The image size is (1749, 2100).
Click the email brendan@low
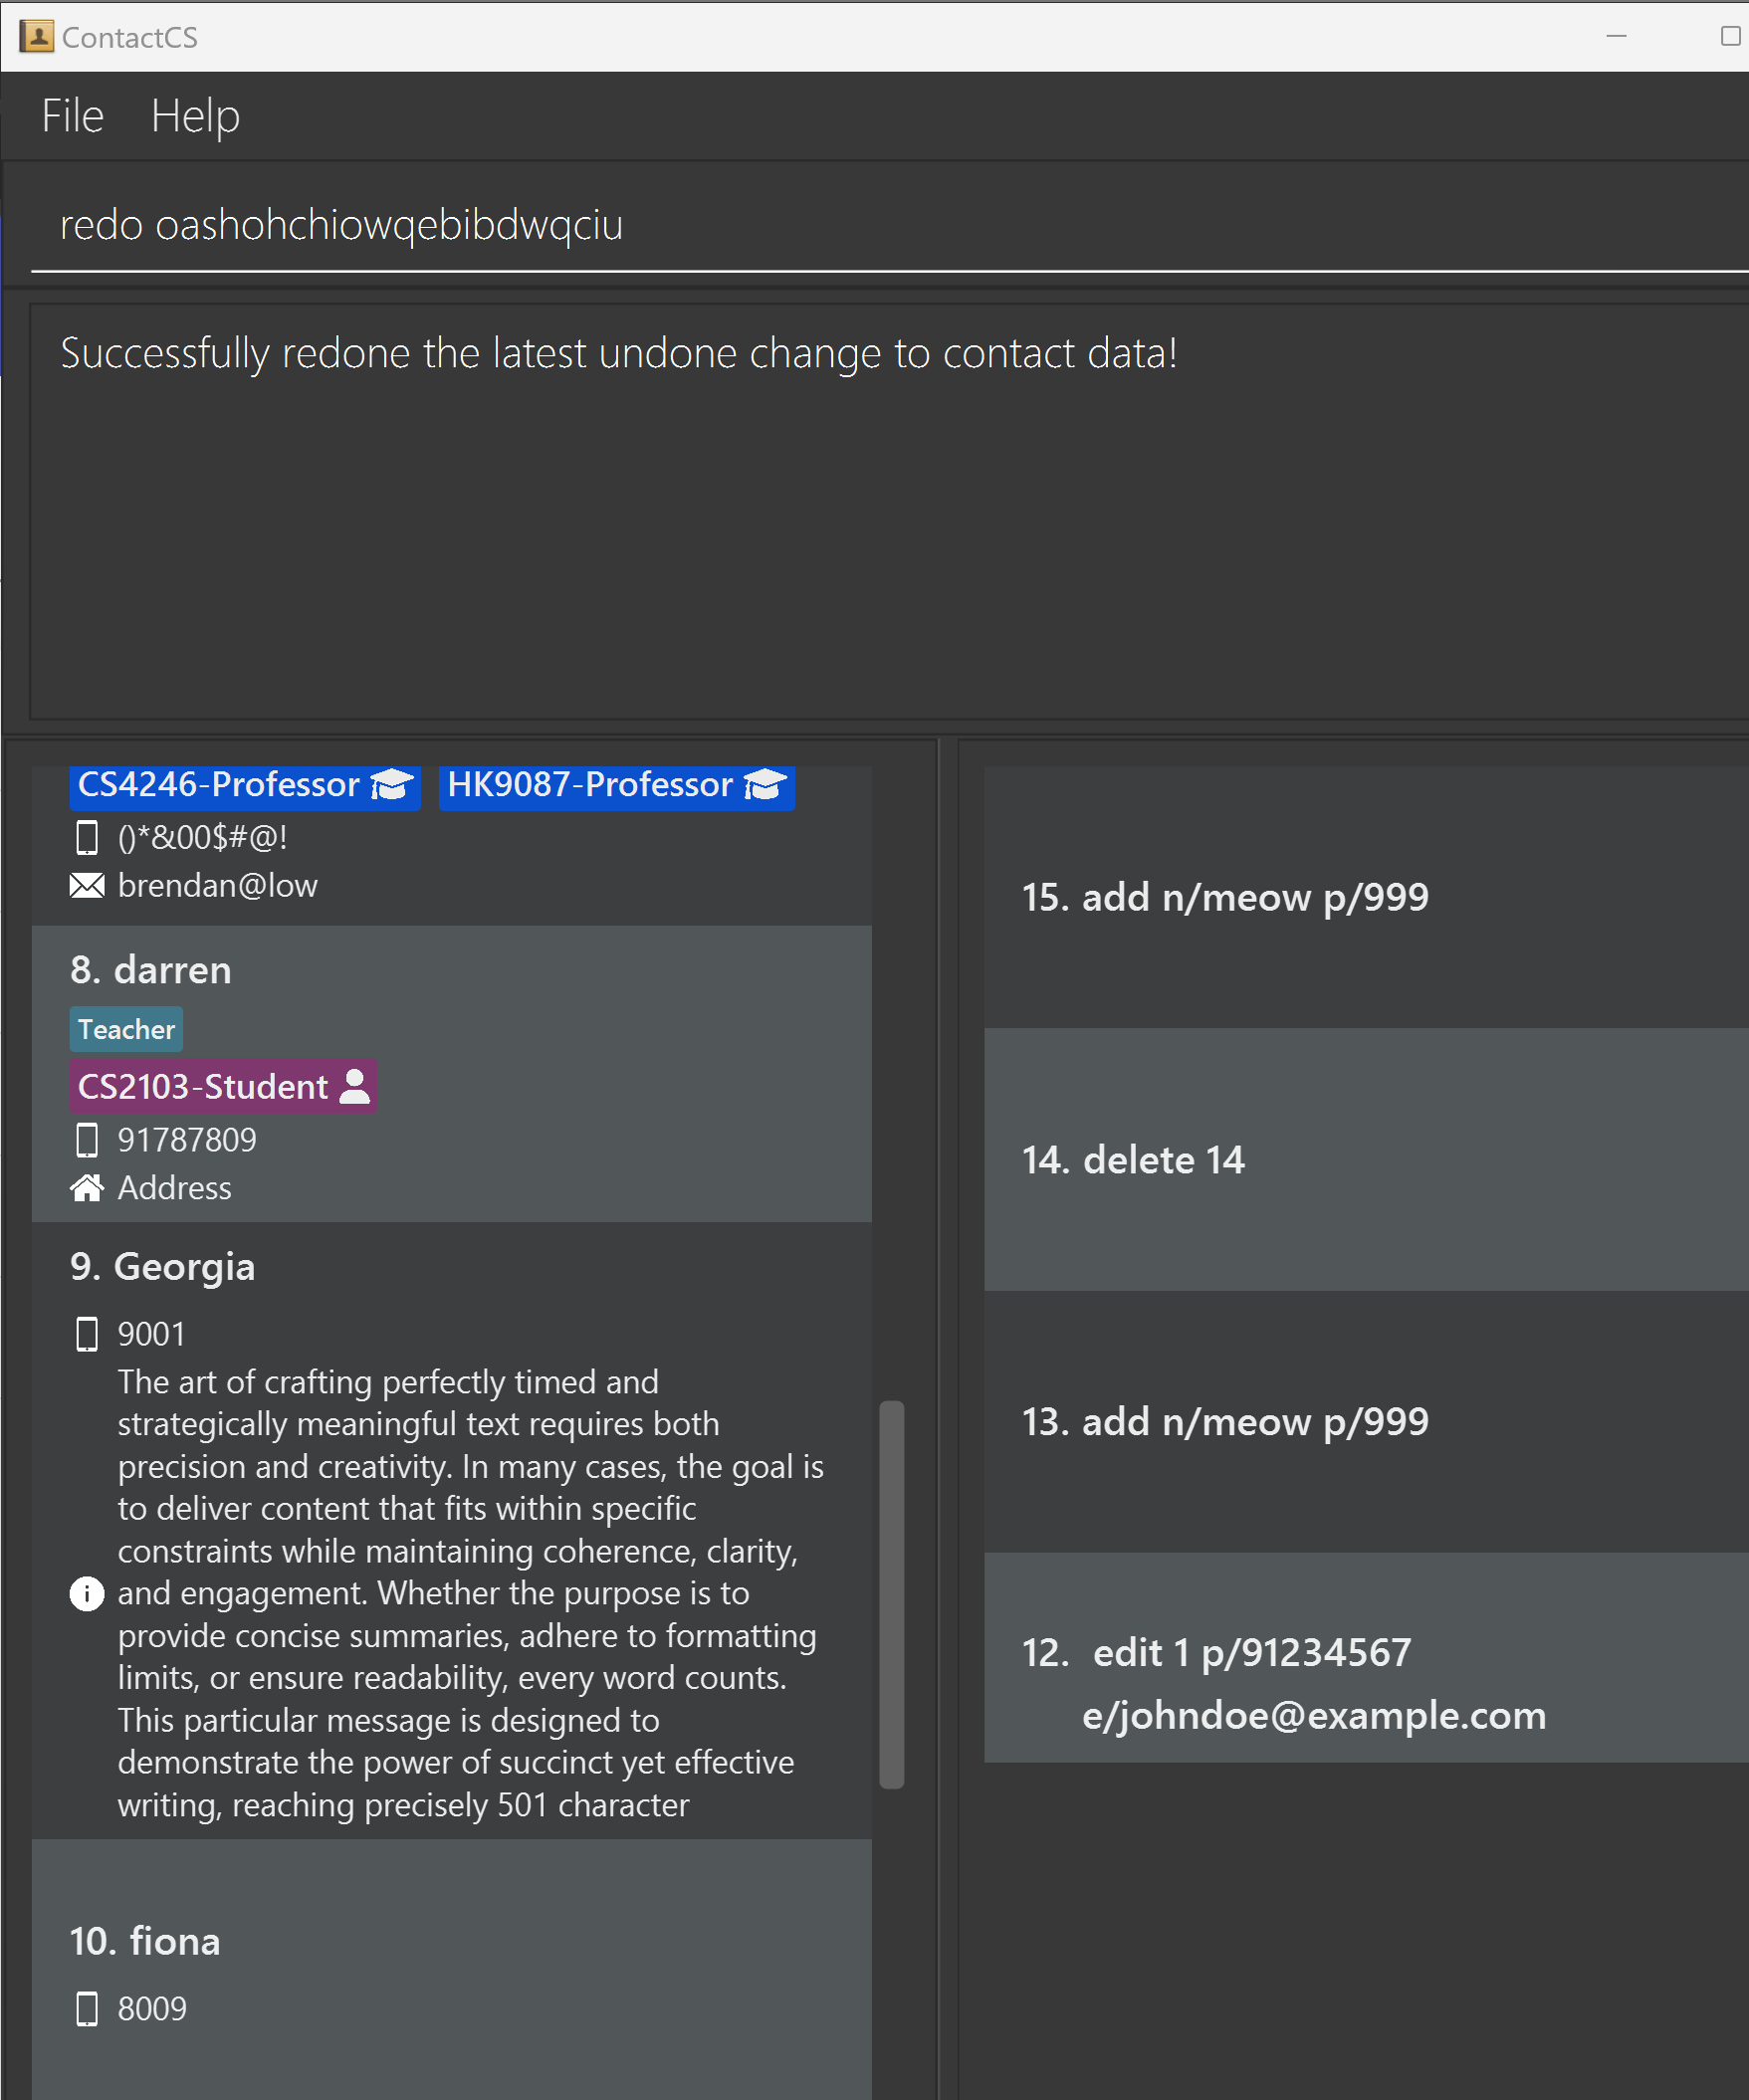pyautogui.click(x=218, y=886)
